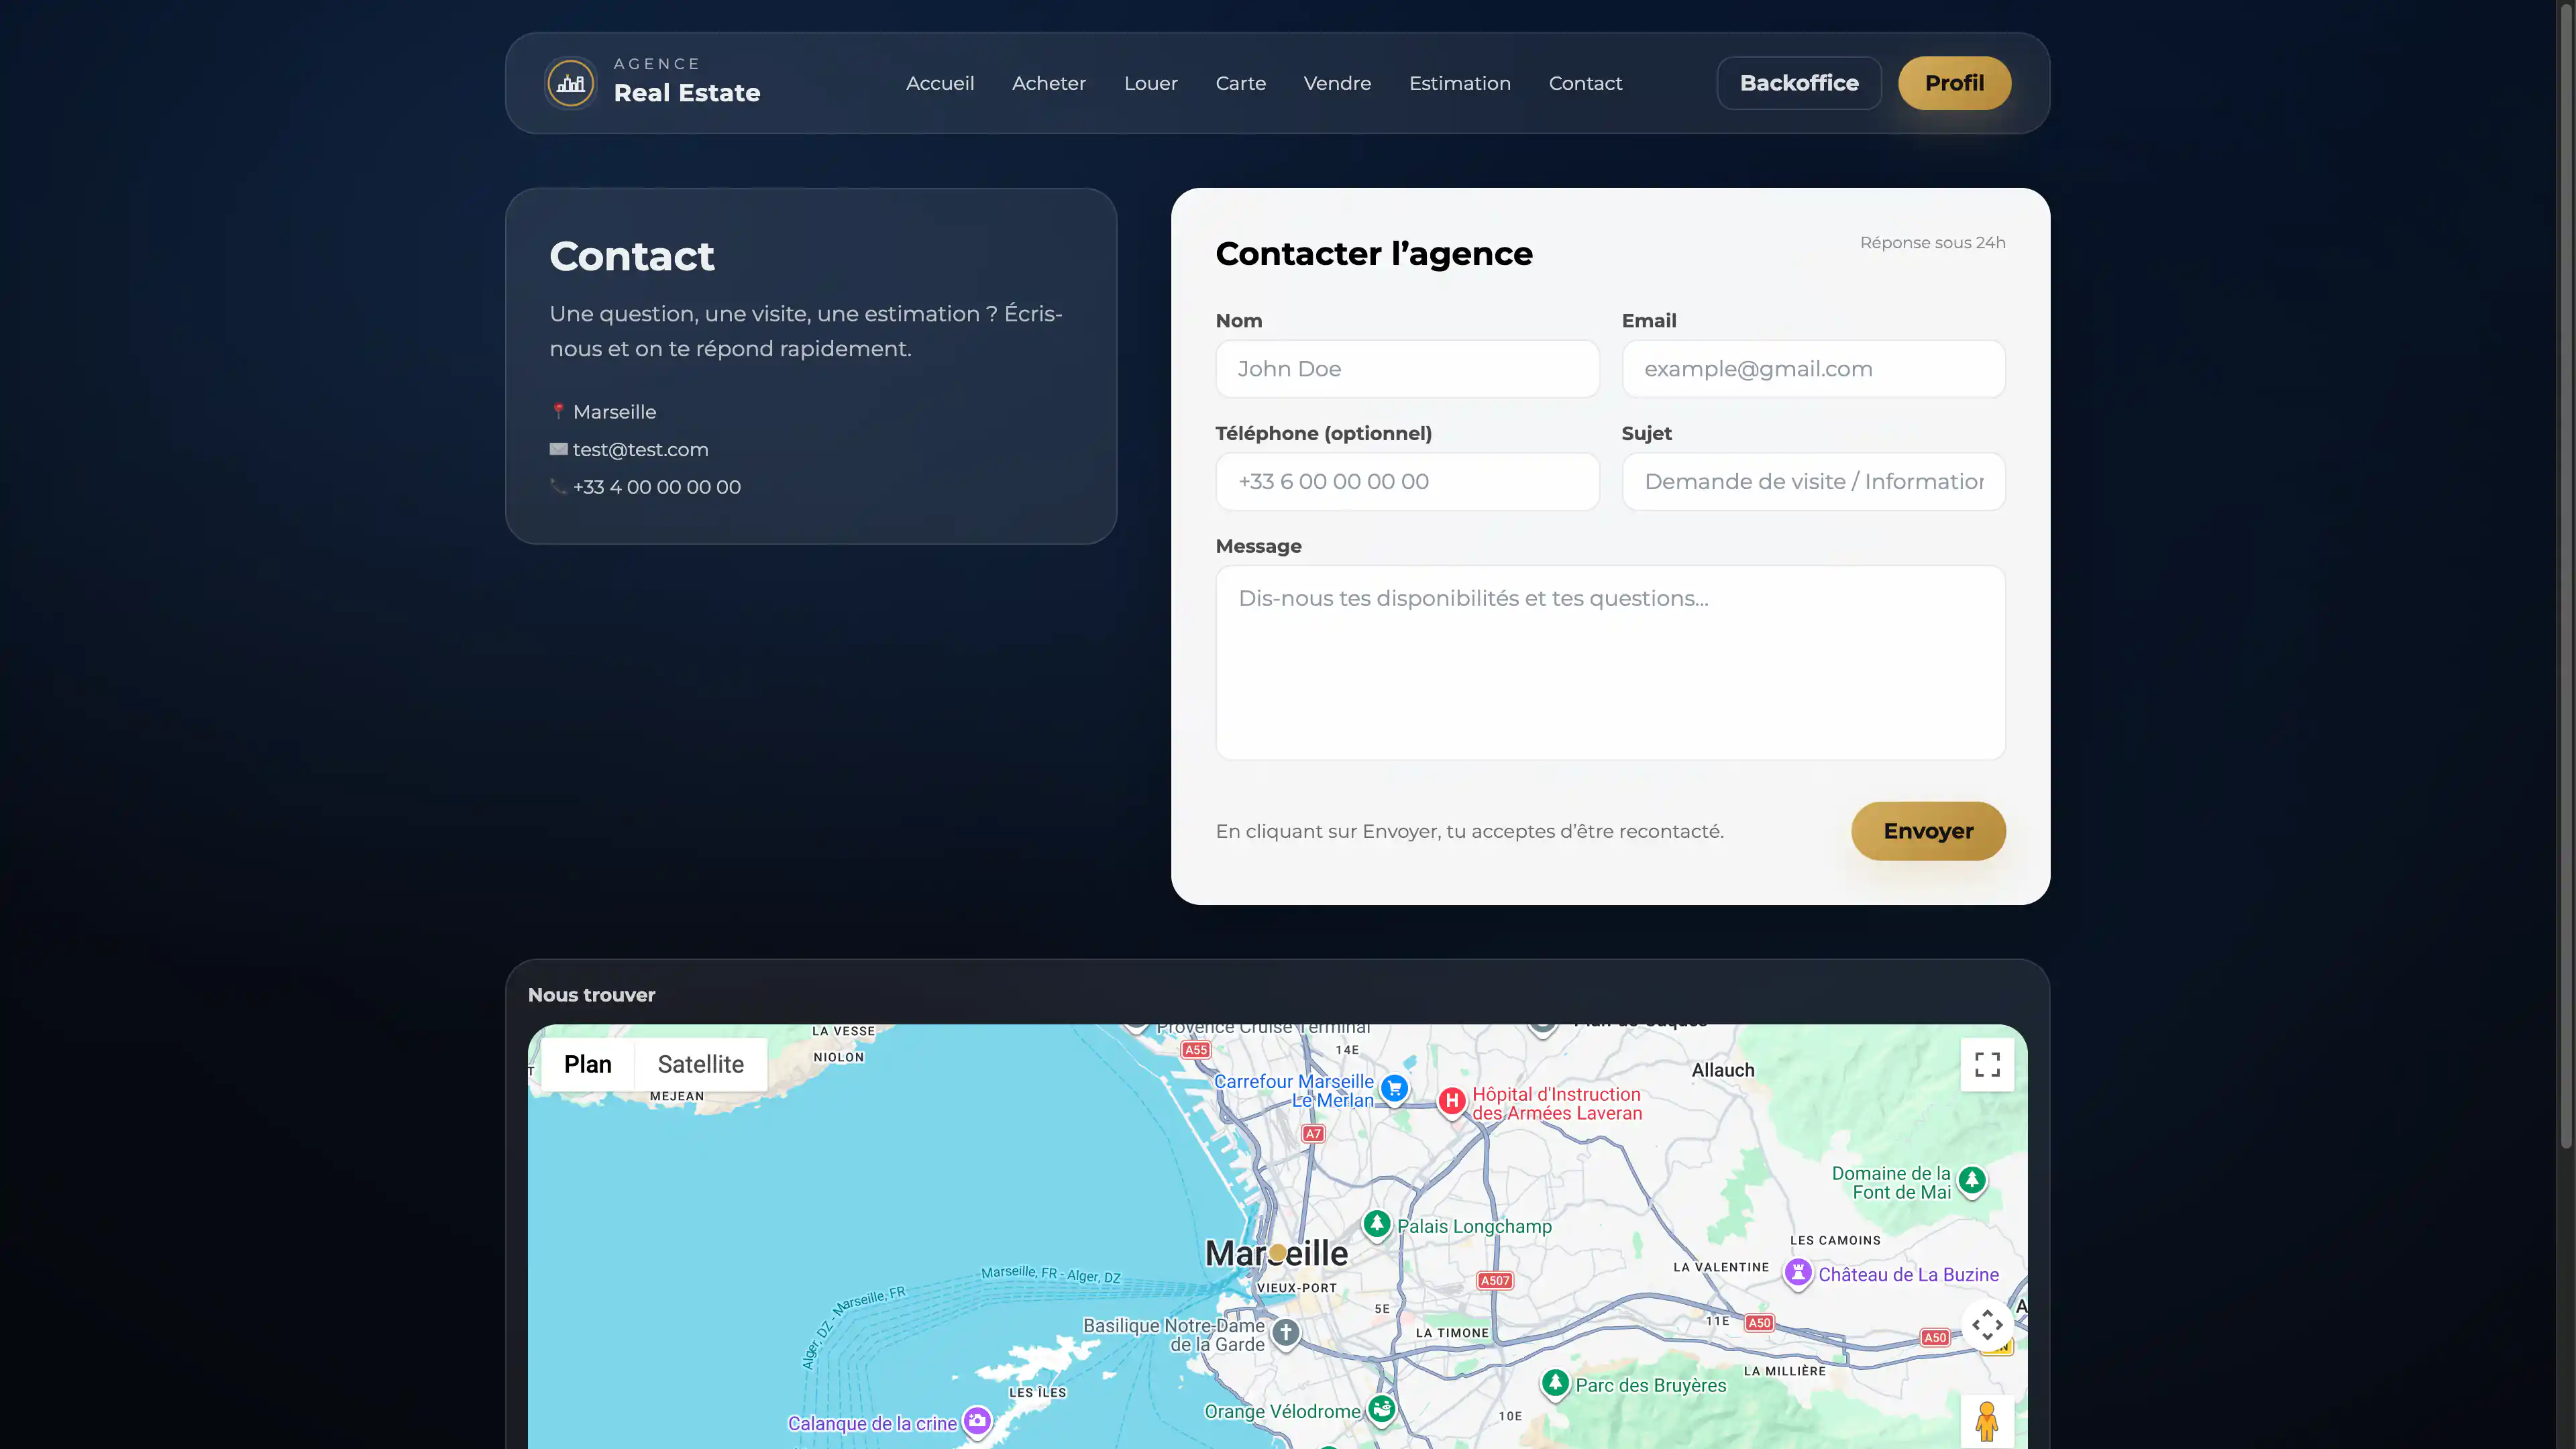This screenshot has height=1449, width=2576.
Task: Open the Sujet dropdown
Action: [x=1813, y=481]
